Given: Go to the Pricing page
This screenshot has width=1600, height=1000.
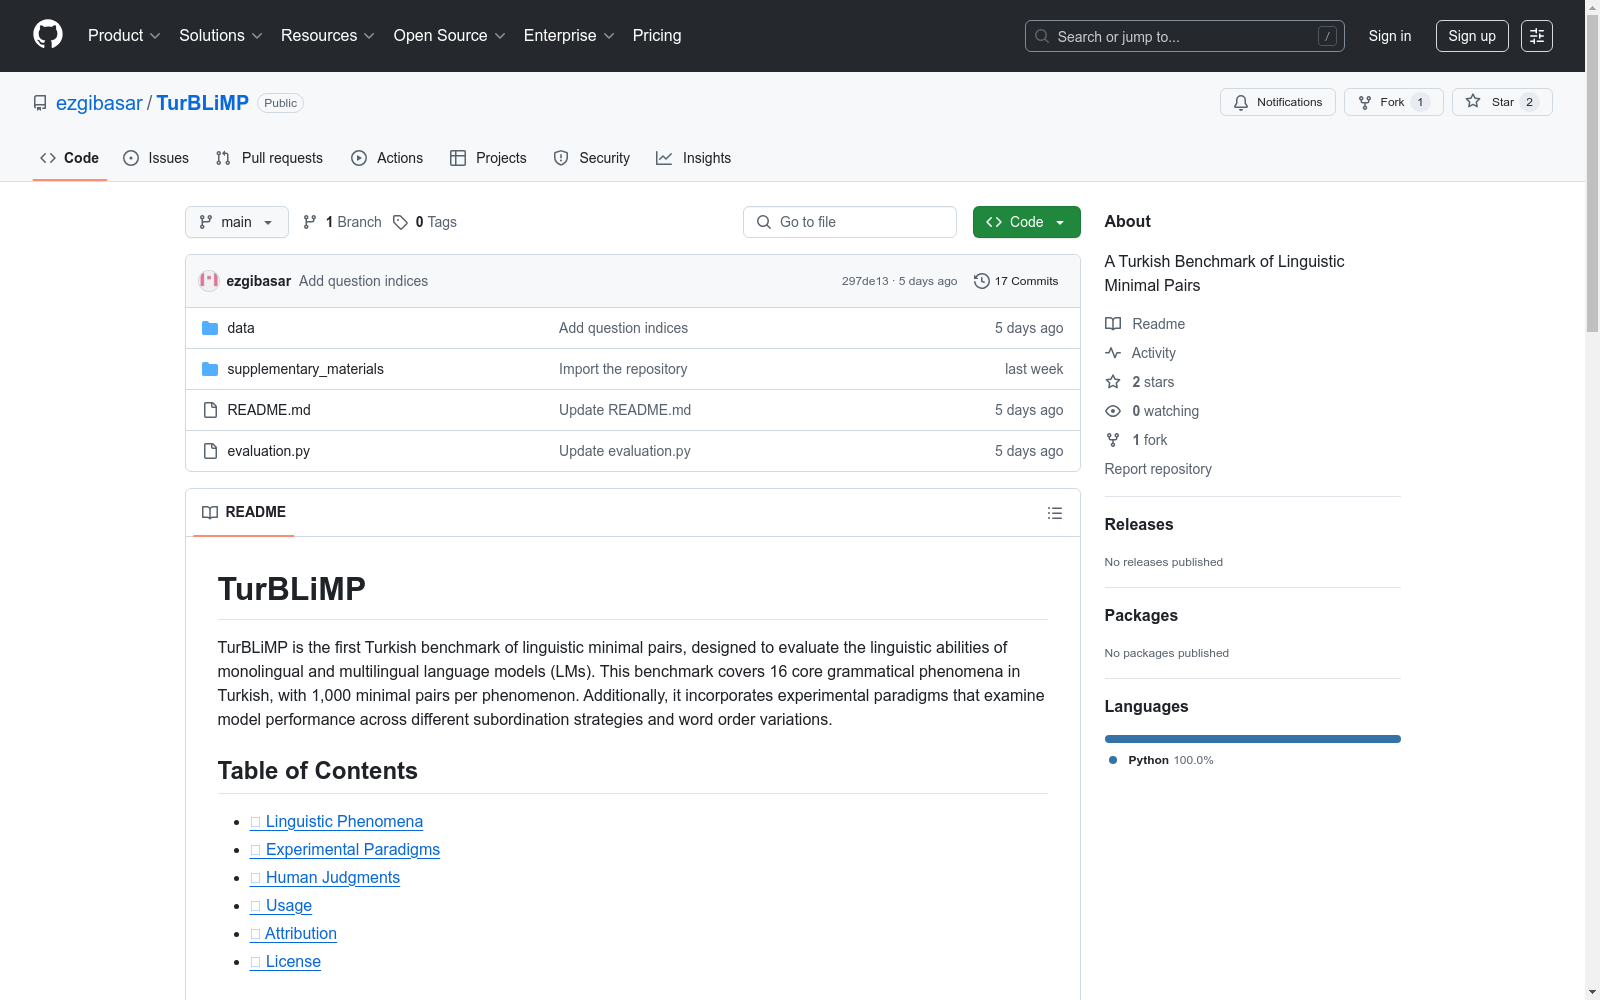Looking at the screenshot, I should click(657, 36).
